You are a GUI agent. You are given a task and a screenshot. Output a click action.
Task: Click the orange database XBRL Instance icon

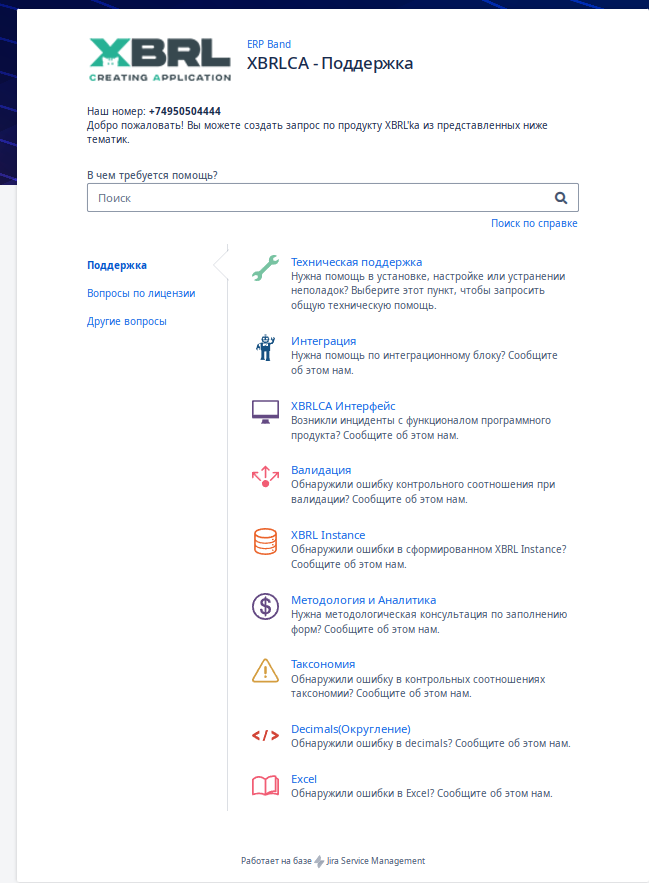[265, 541]
